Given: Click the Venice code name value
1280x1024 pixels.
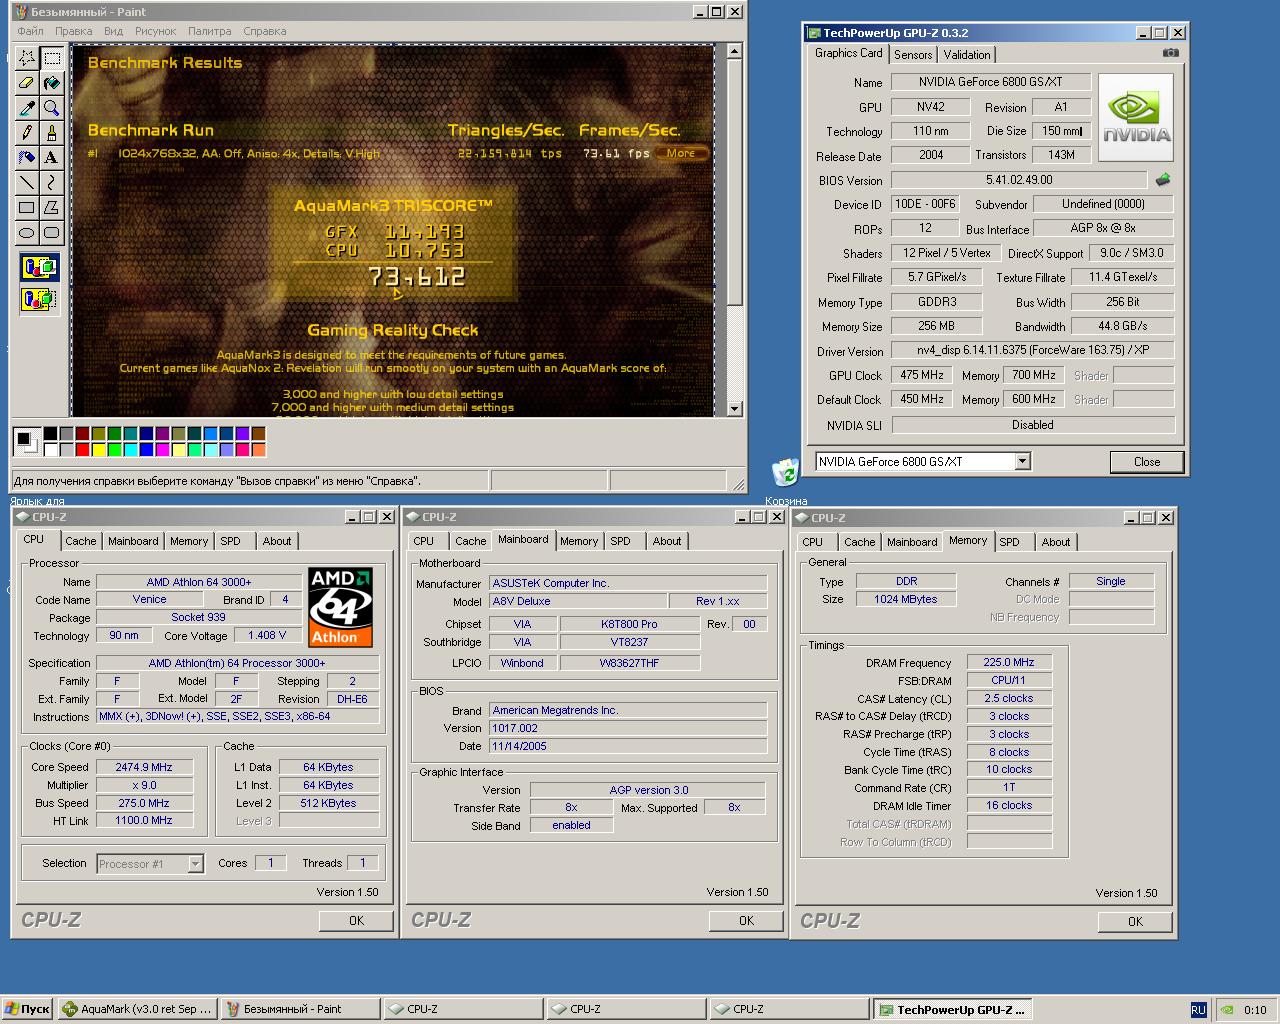Looking at the screenshot, I should (x=150, y=600).
